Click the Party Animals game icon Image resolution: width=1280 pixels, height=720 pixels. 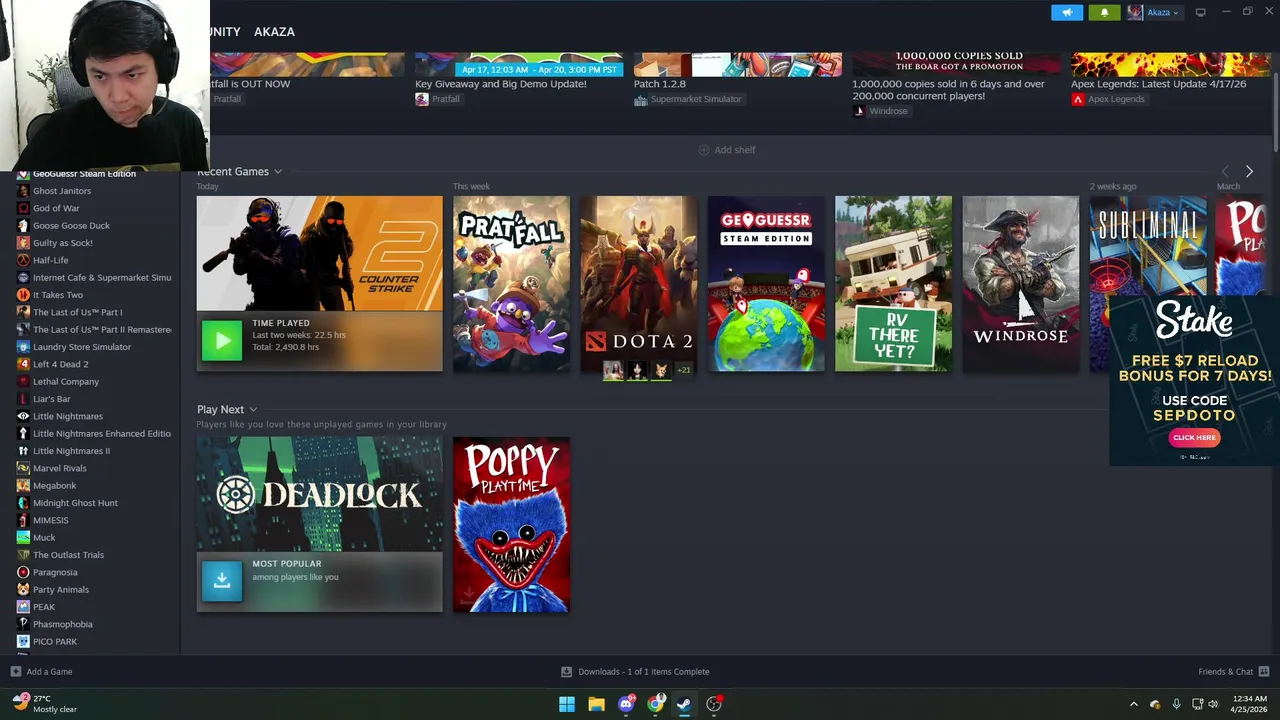(23, 589)
